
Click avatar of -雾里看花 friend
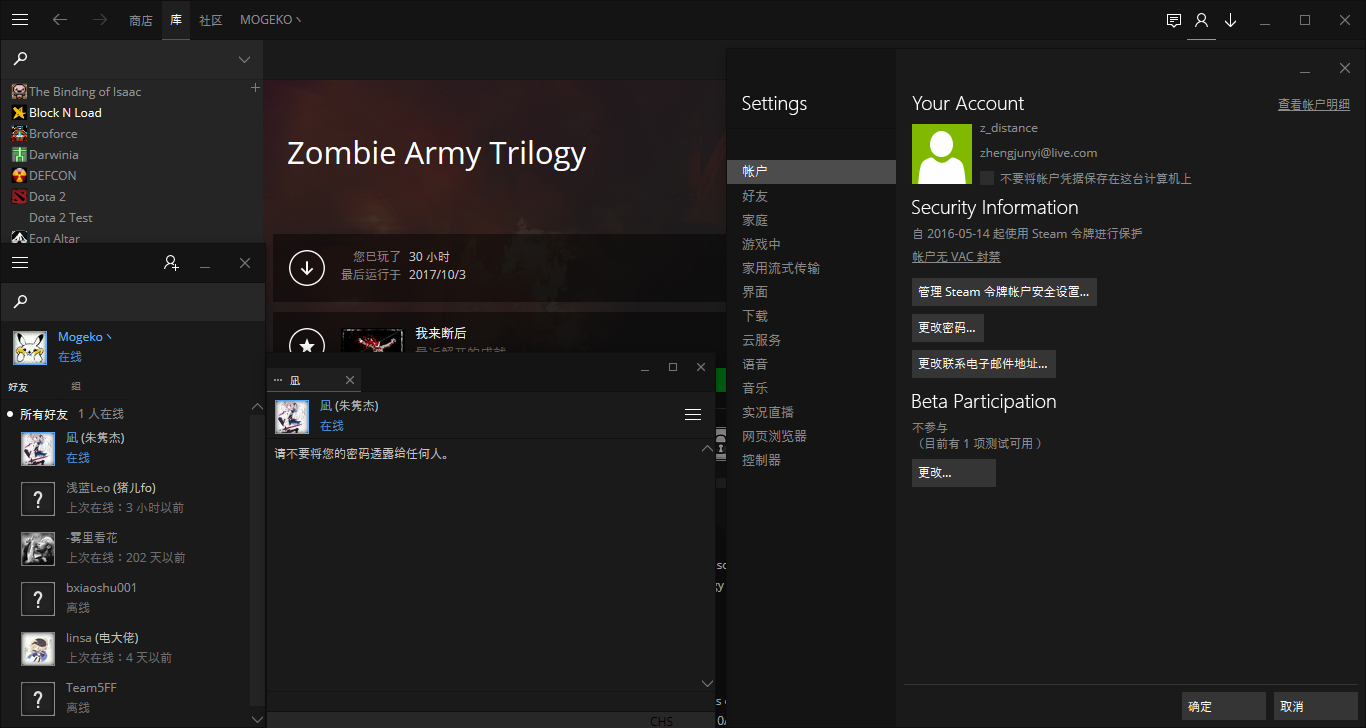(x=38, y=548)
